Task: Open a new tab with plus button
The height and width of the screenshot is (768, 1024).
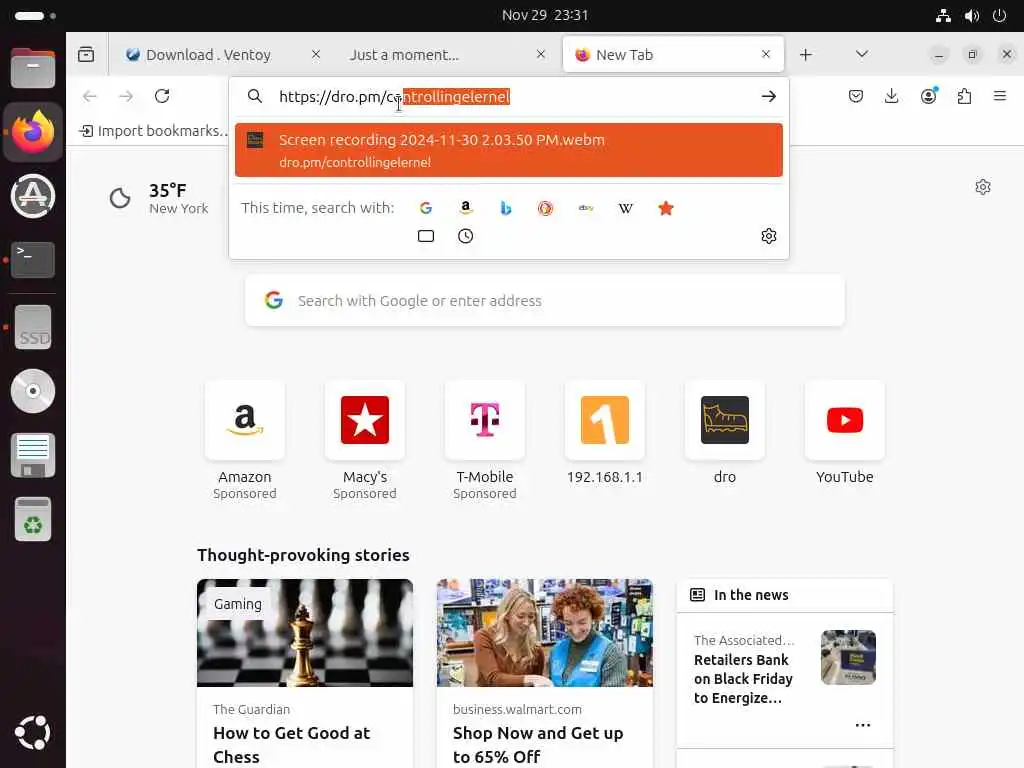Action: [806, 55]
